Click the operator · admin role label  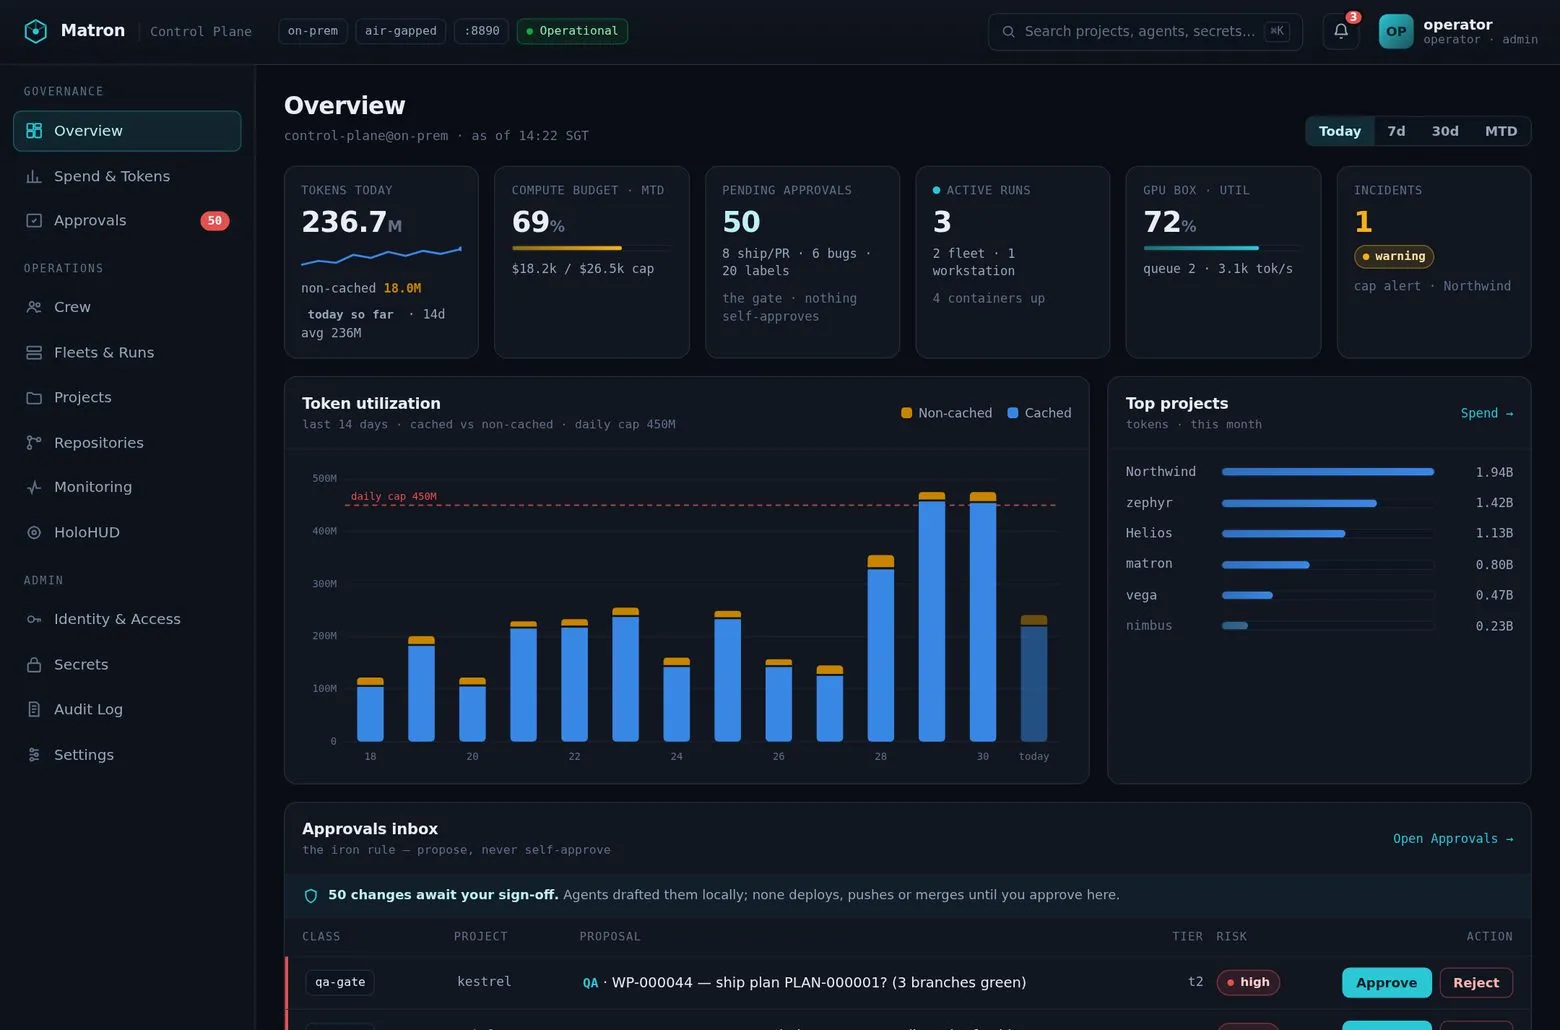coord(1480,40)
